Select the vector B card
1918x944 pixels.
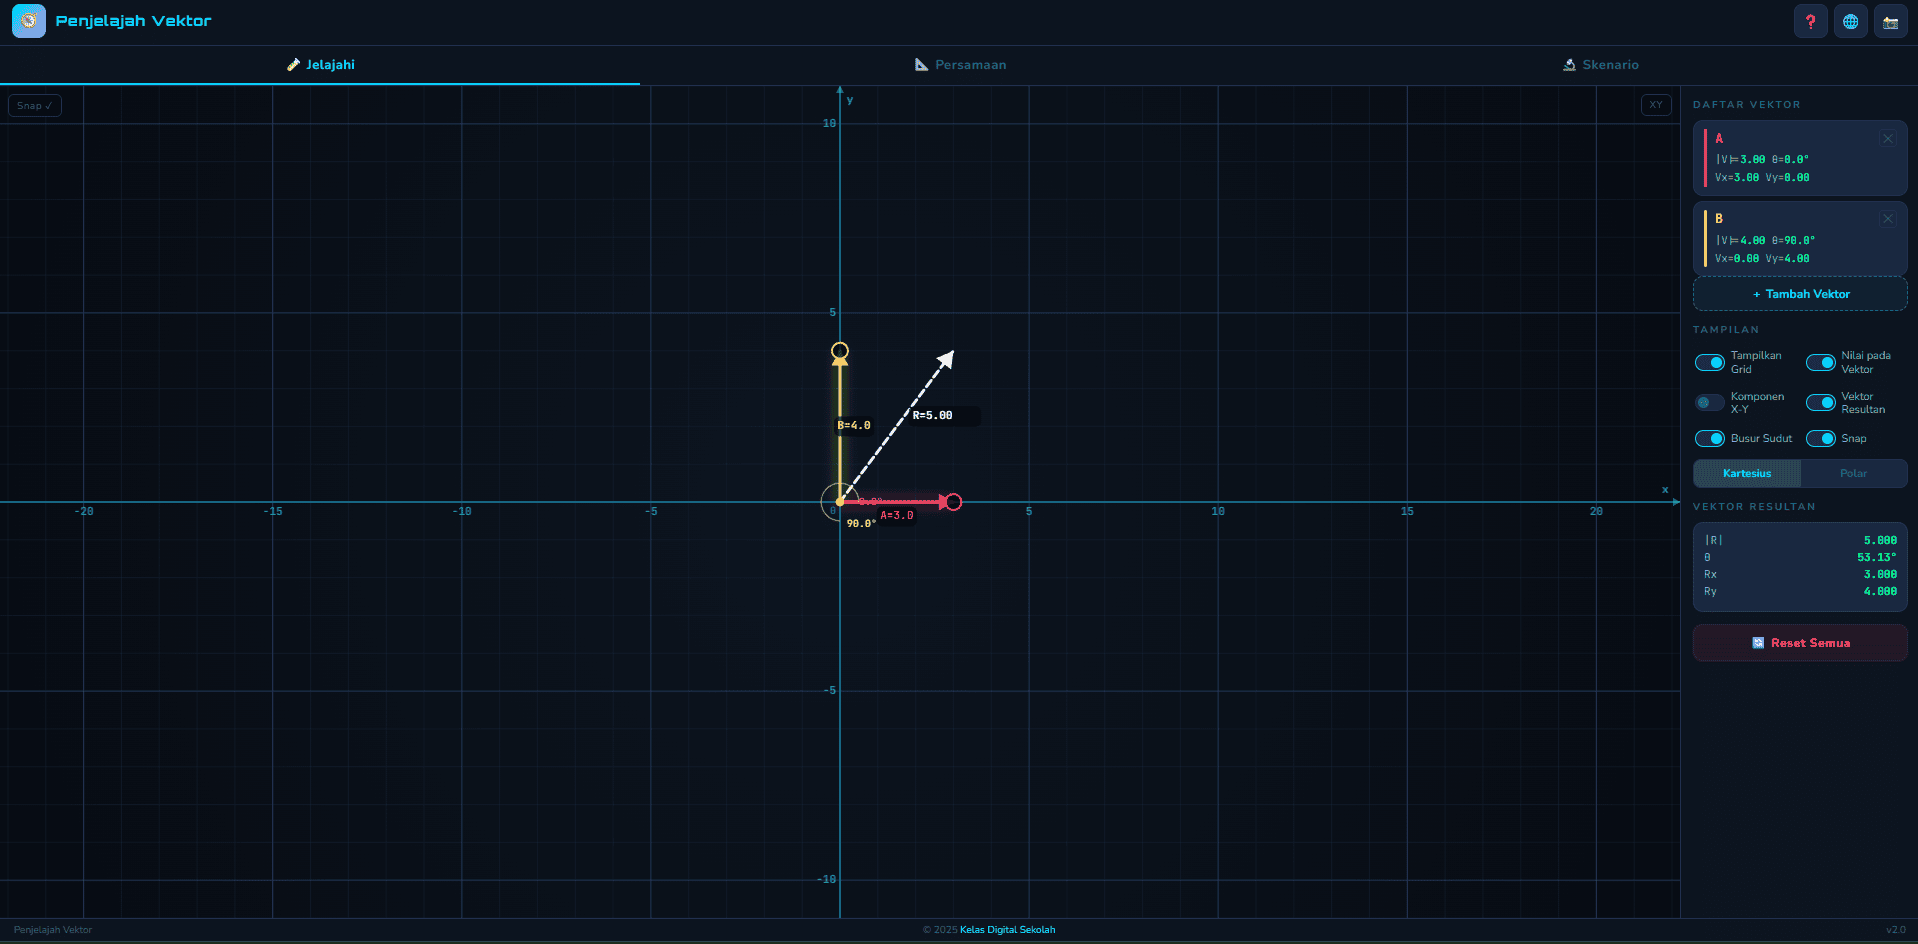tap(1800, 238)
